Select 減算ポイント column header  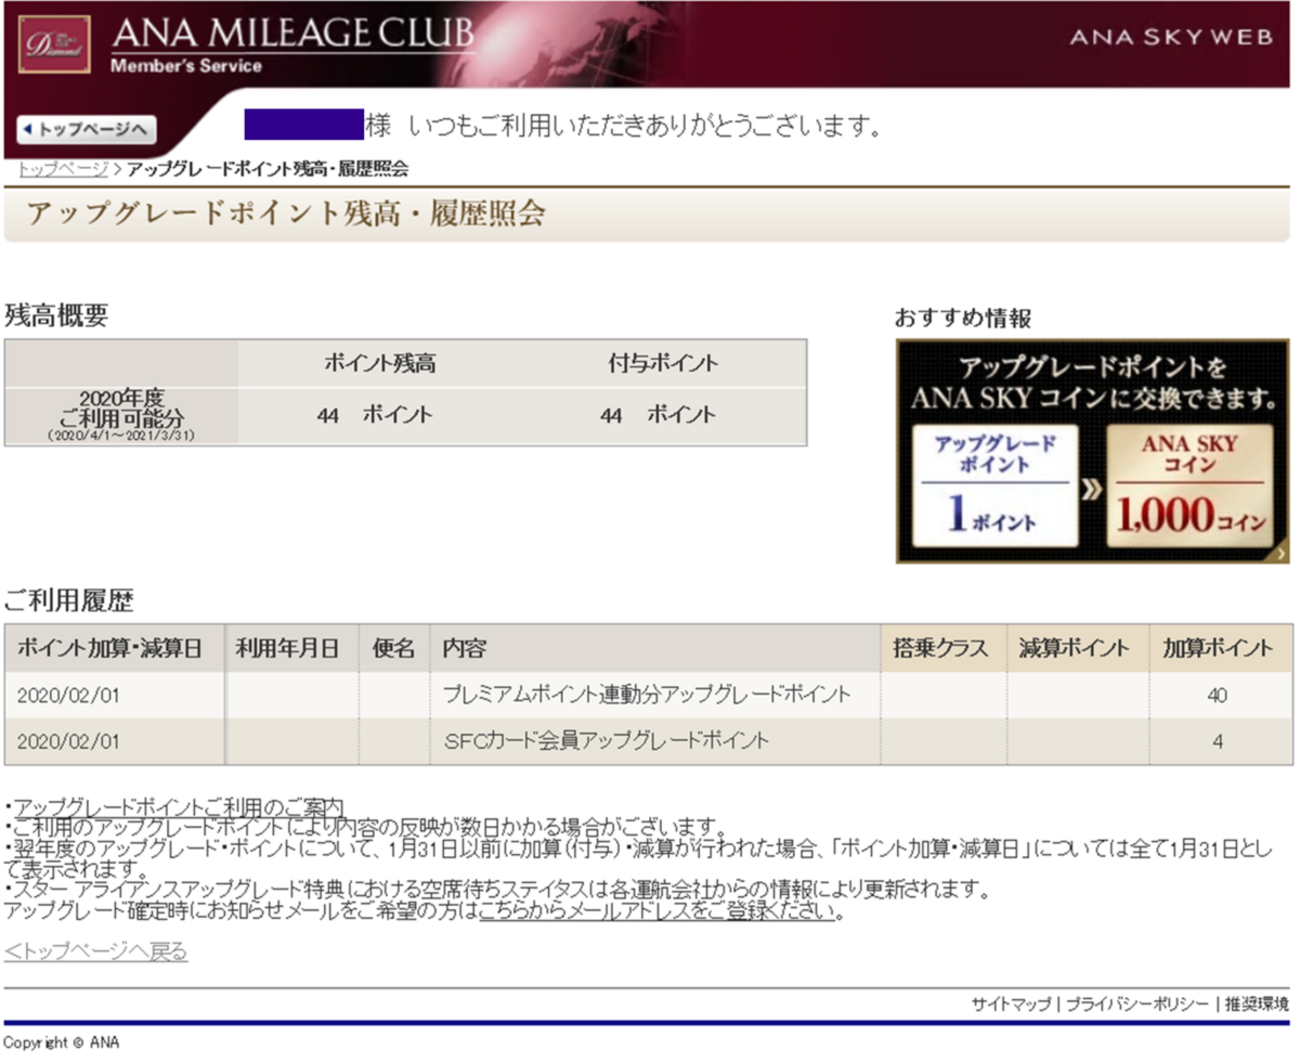coord(1078,648)
